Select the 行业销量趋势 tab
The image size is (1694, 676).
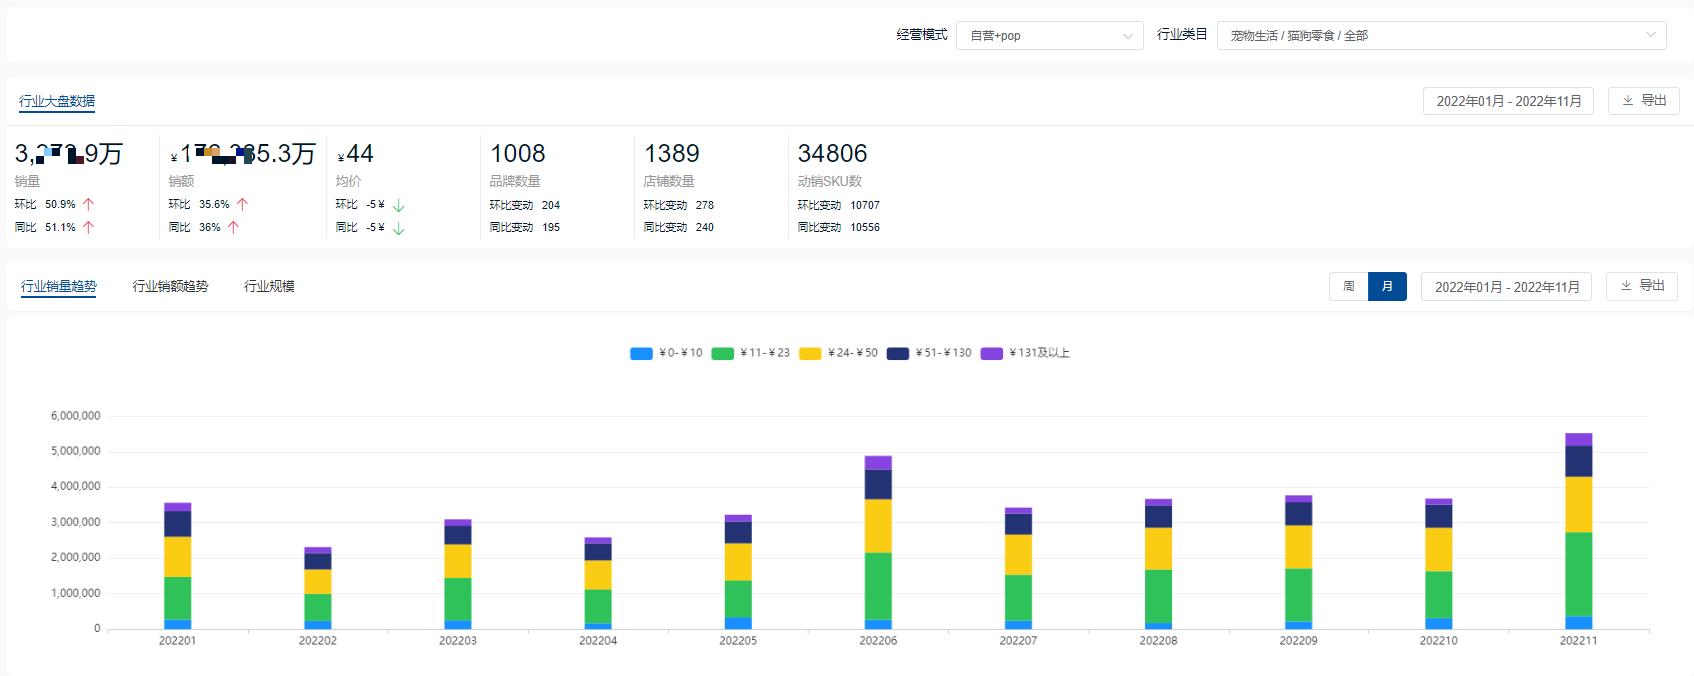[x=59, y=286]
